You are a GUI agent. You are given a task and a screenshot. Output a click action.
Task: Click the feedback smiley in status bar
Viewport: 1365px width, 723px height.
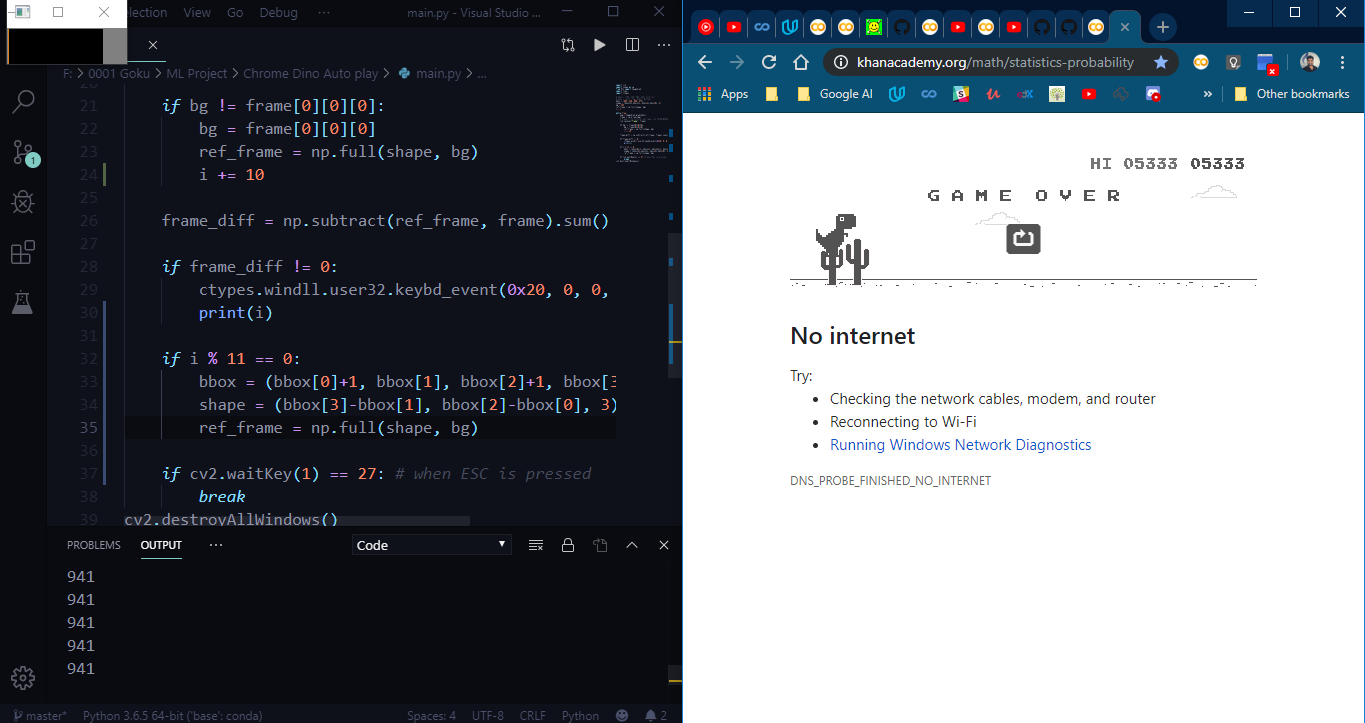click(x=622, y=715)
